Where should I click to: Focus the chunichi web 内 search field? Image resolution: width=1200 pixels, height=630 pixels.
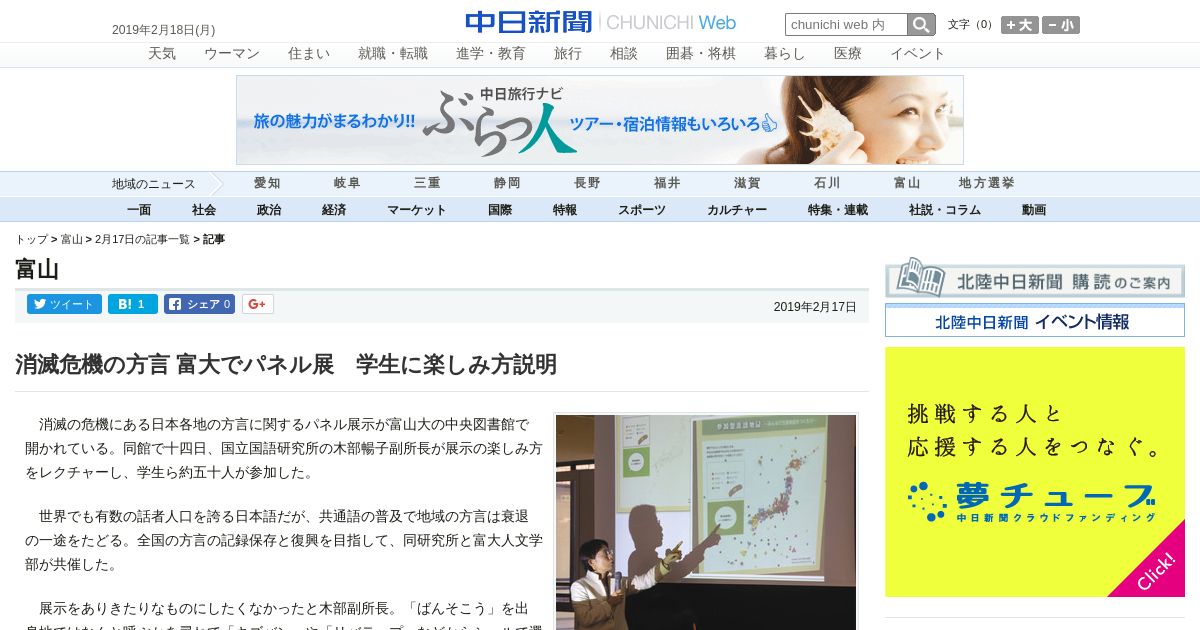846,25
